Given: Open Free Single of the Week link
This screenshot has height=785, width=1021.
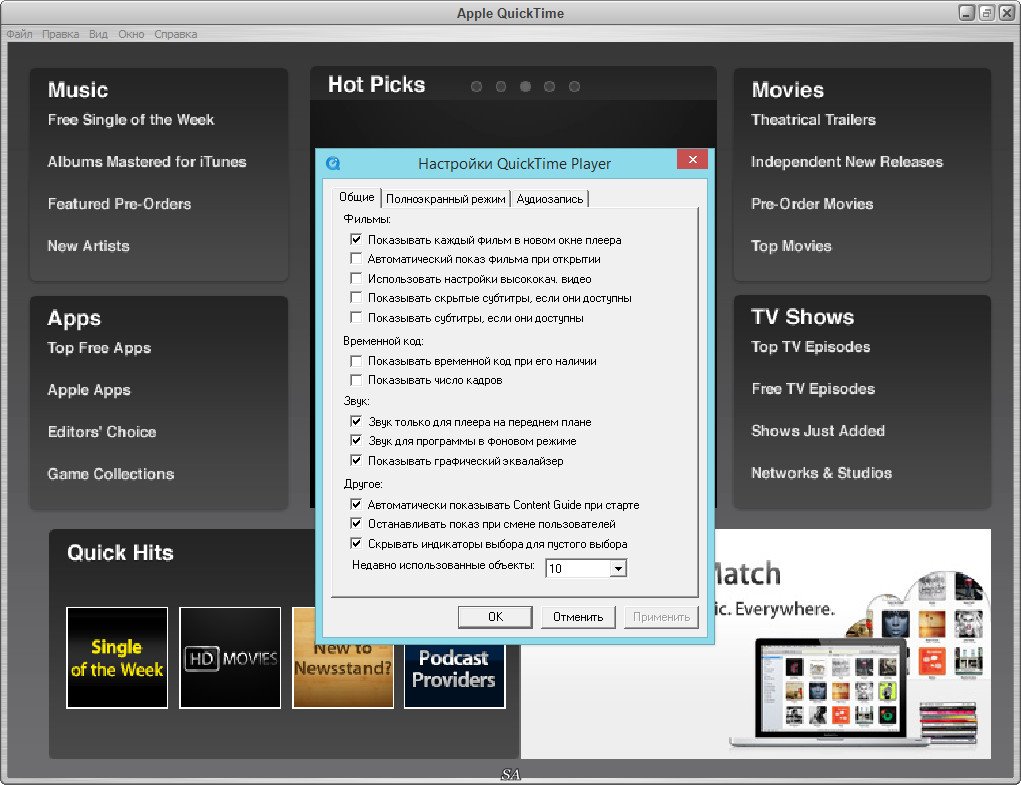Looking at the screenshot, I should [x=131, y=120].
